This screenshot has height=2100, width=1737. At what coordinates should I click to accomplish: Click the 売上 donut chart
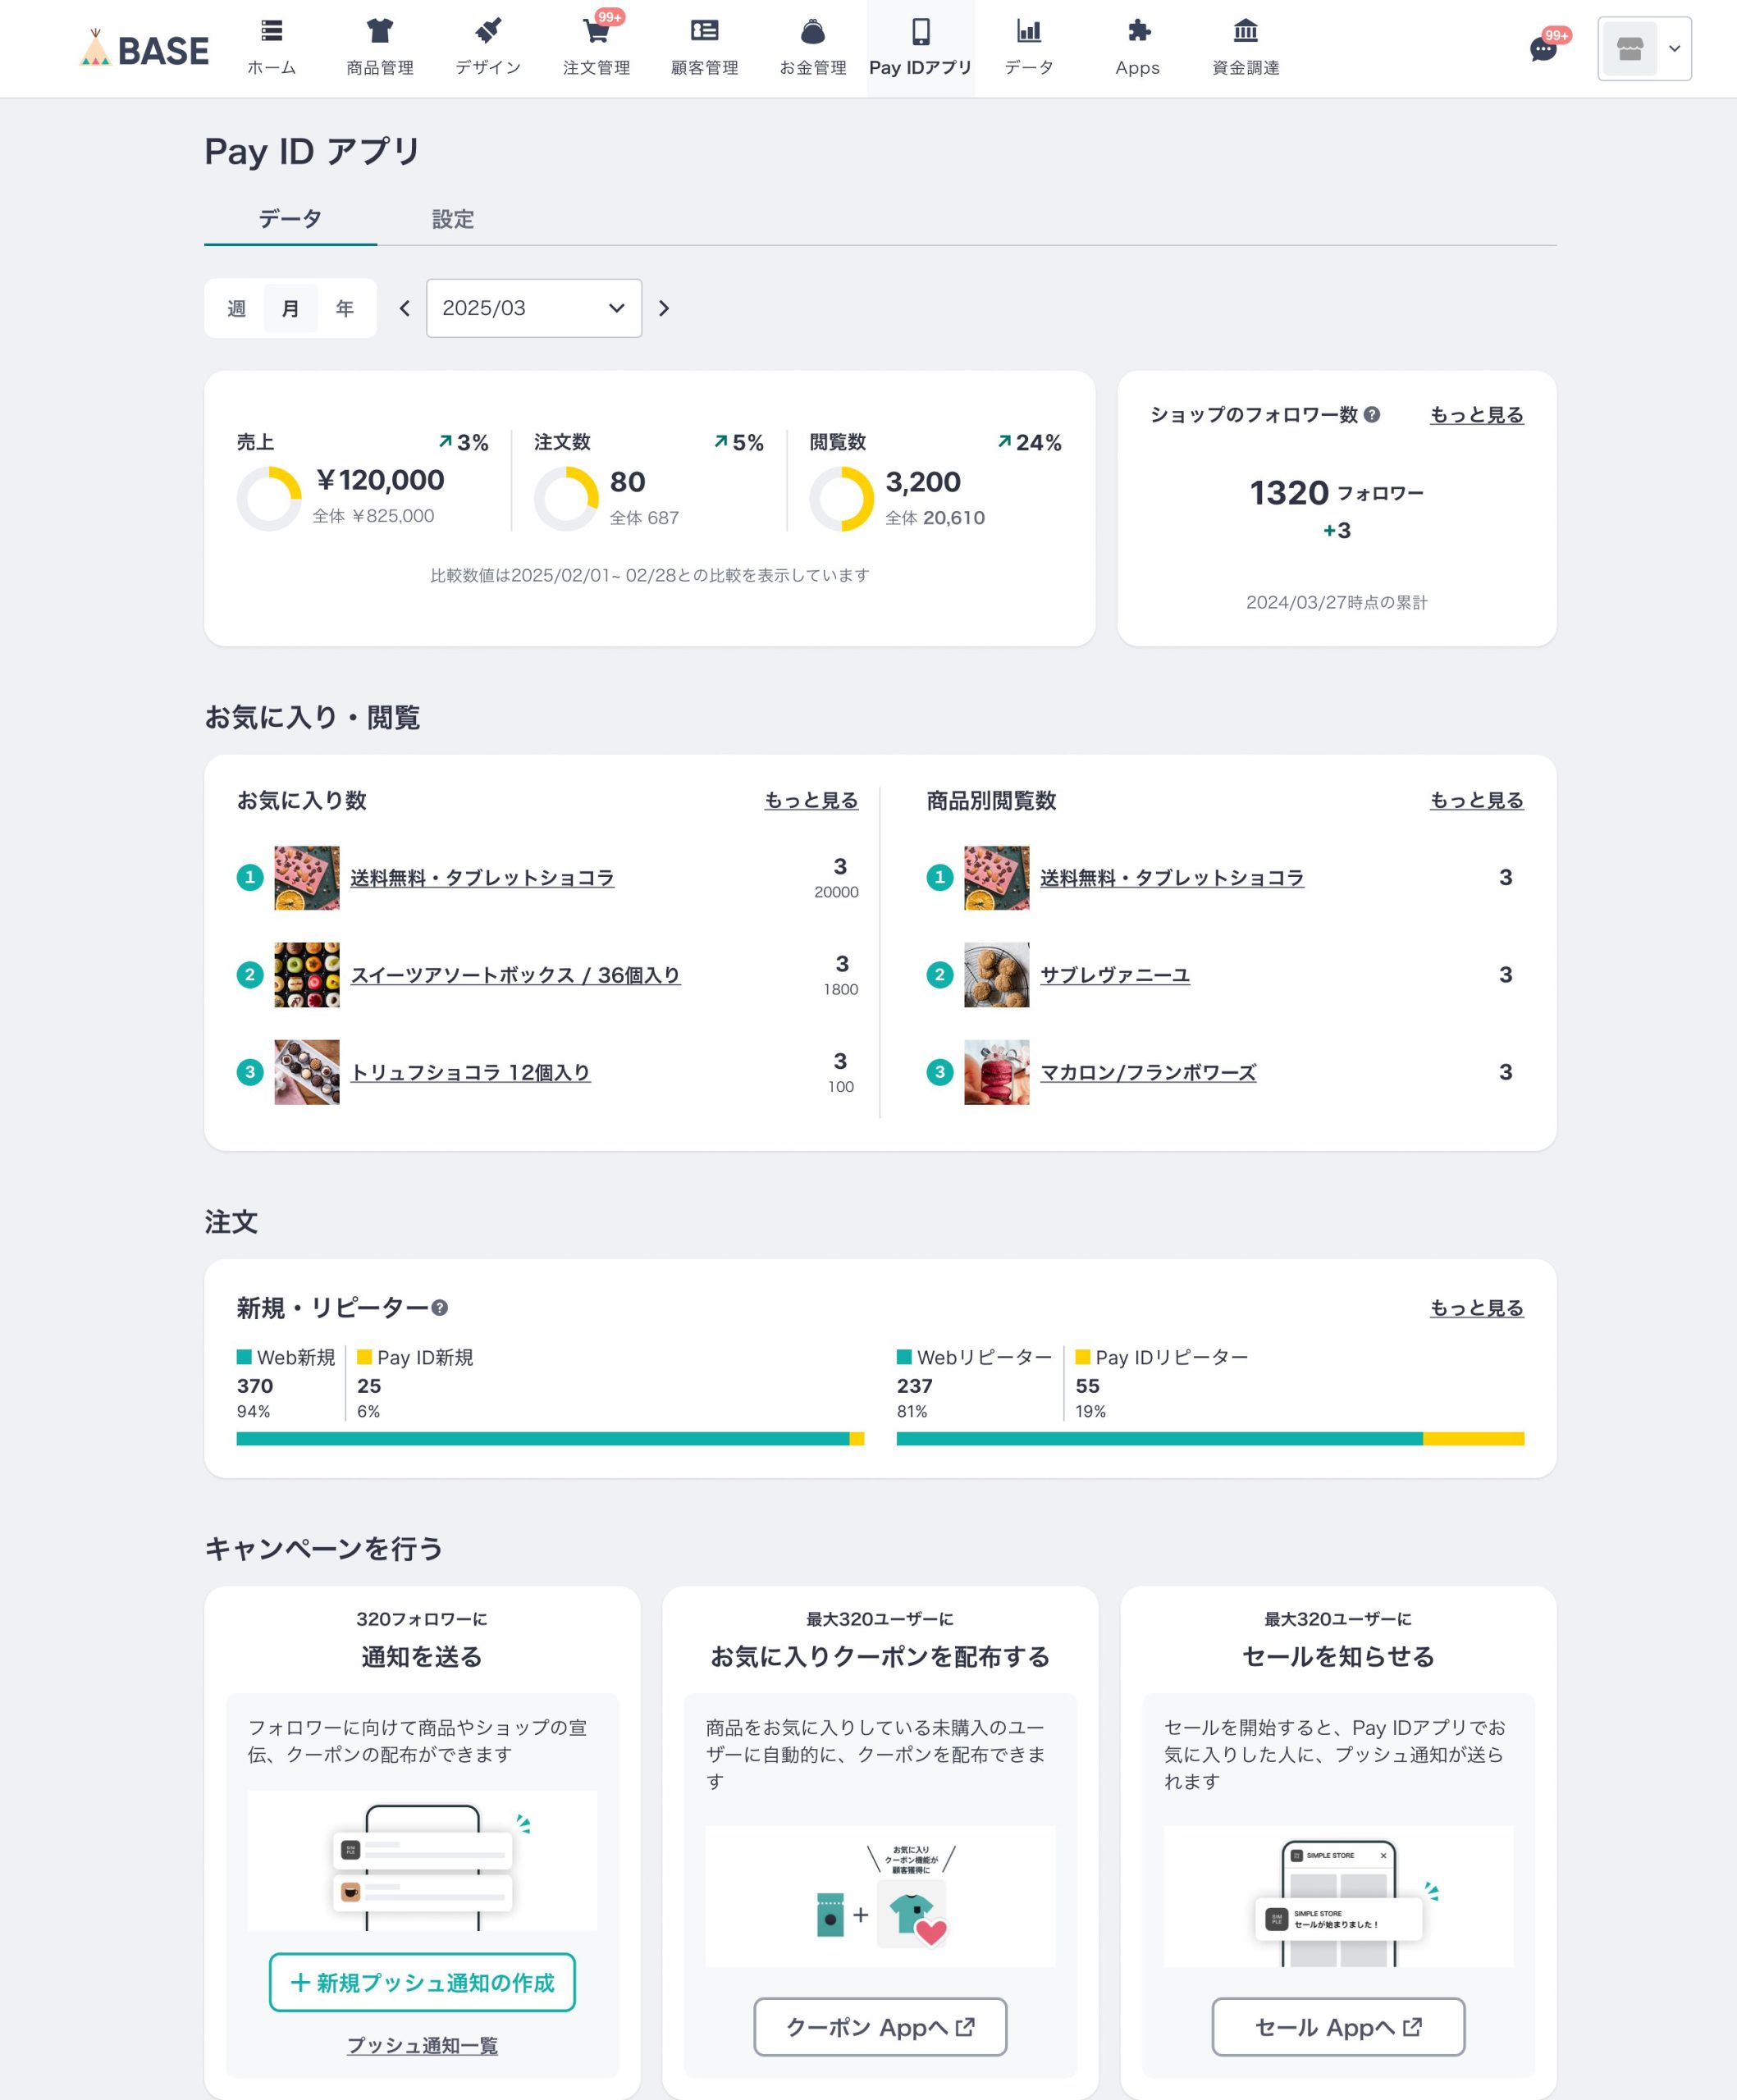click(x=269, y=498)
